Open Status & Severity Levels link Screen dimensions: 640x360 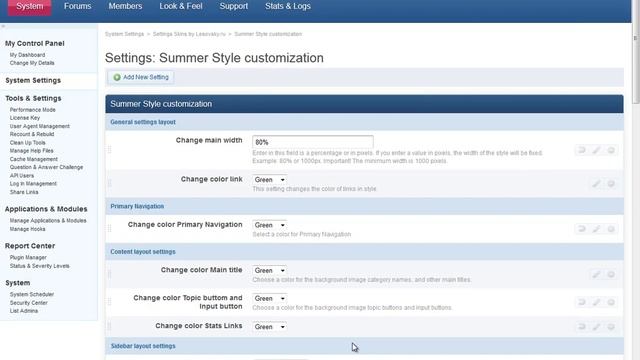click(40, 266)
